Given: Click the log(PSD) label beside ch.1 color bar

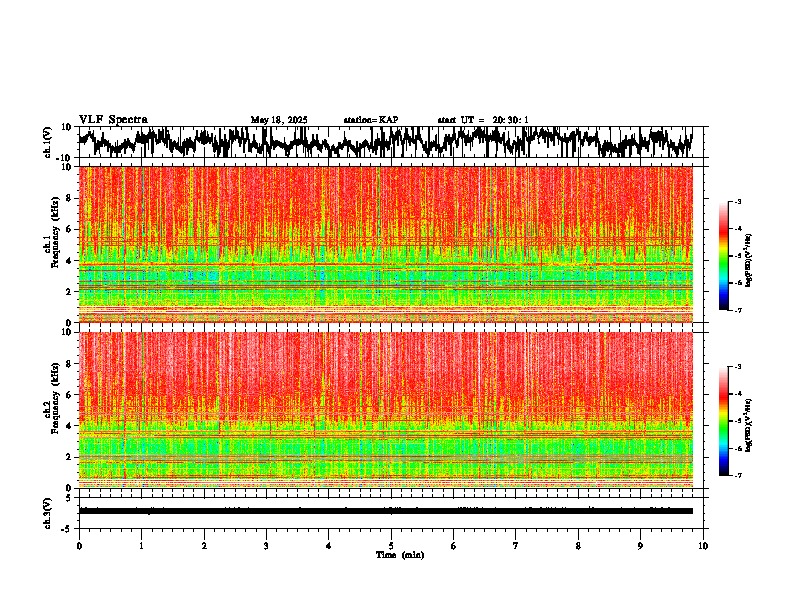Looking at the screenshot, I should click(x=749, y=260).
